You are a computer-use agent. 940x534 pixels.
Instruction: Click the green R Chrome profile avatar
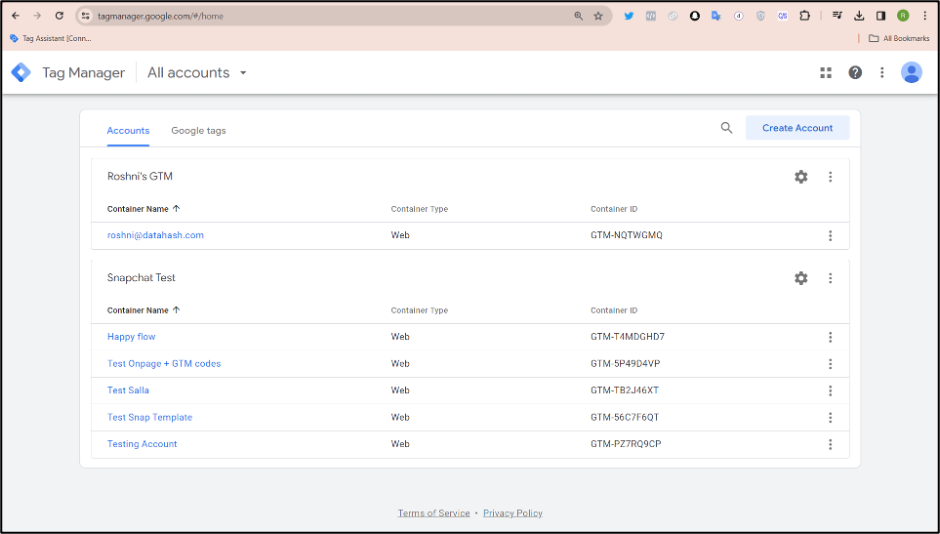(x=903, y=16)
